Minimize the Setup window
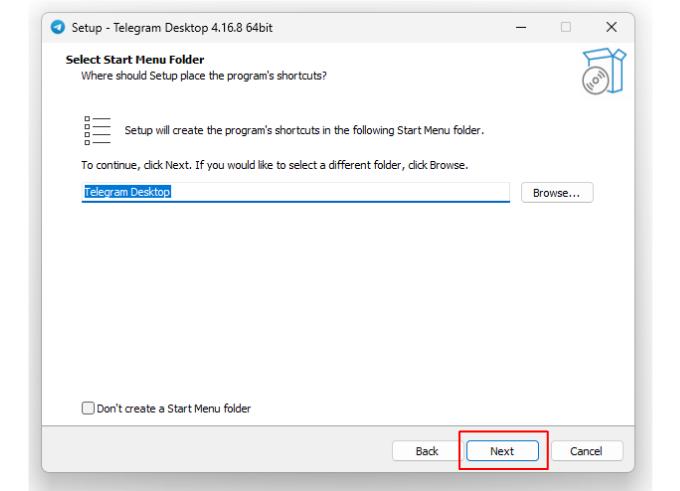The width and height of the screenshot is (680, 491). pyautogui.click(x=521, y=27)
